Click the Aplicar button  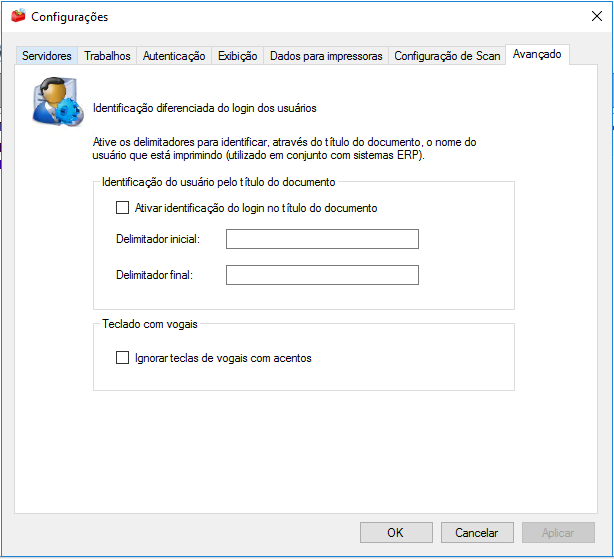(557, 533)
